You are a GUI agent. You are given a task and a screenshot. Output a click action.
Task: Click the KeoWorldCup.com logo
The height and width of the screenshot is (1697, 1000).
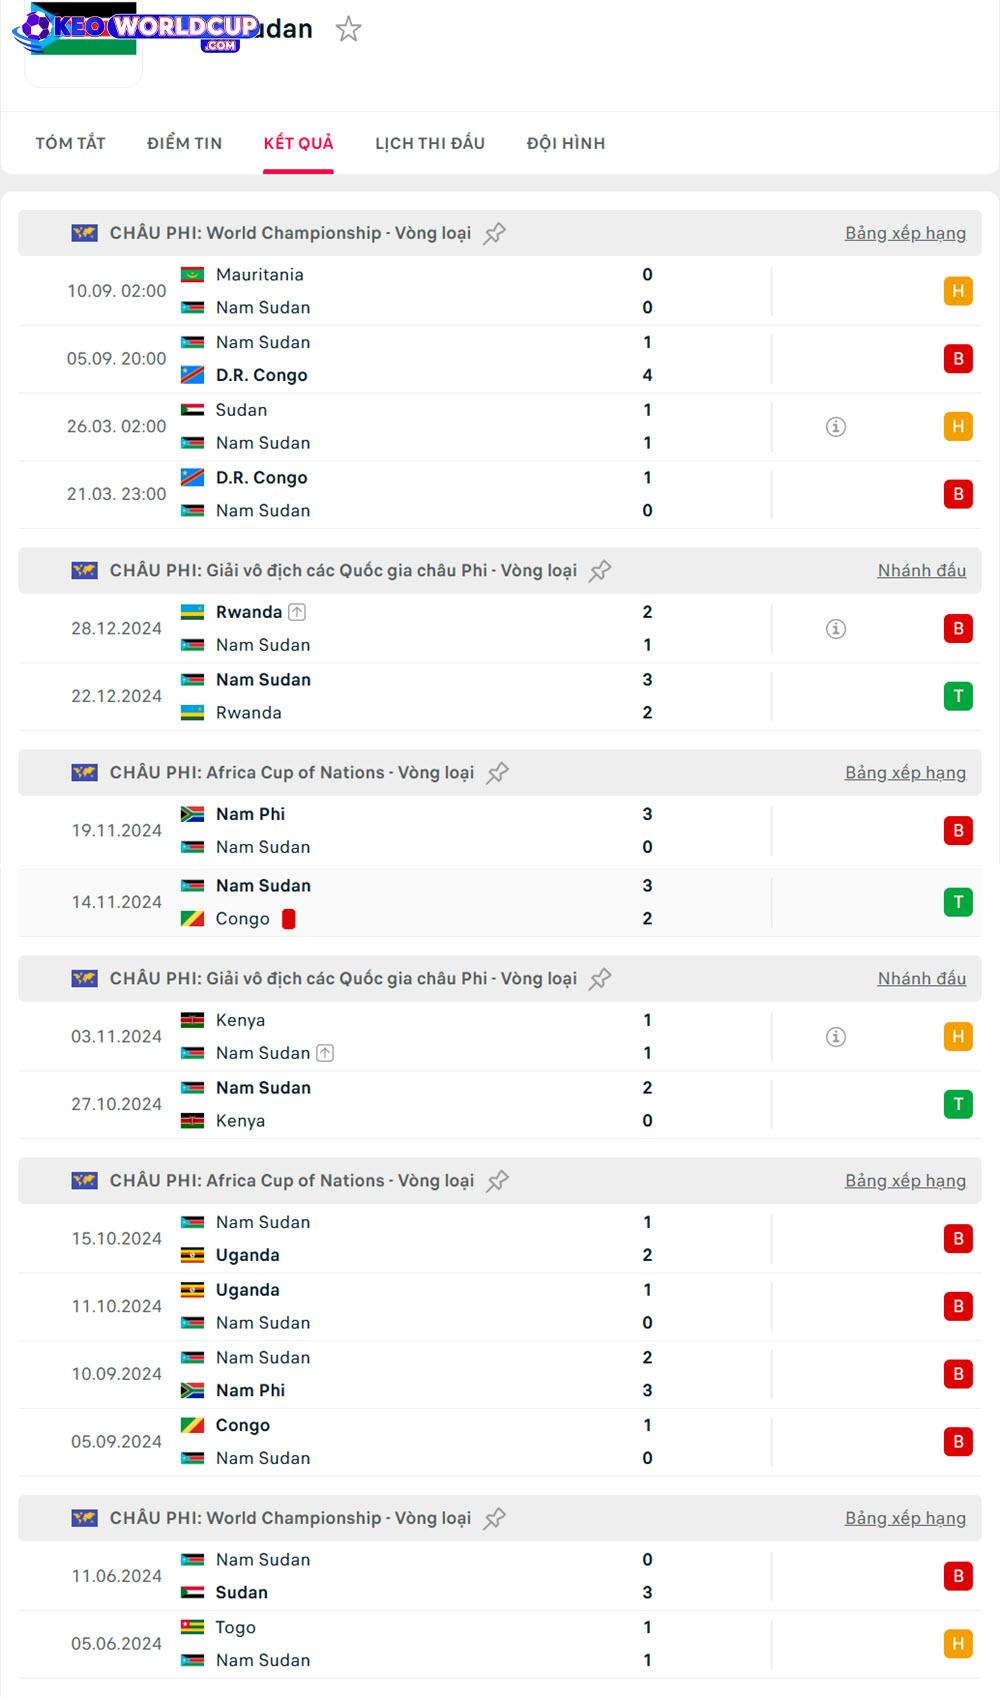click(x=135, y=28)
